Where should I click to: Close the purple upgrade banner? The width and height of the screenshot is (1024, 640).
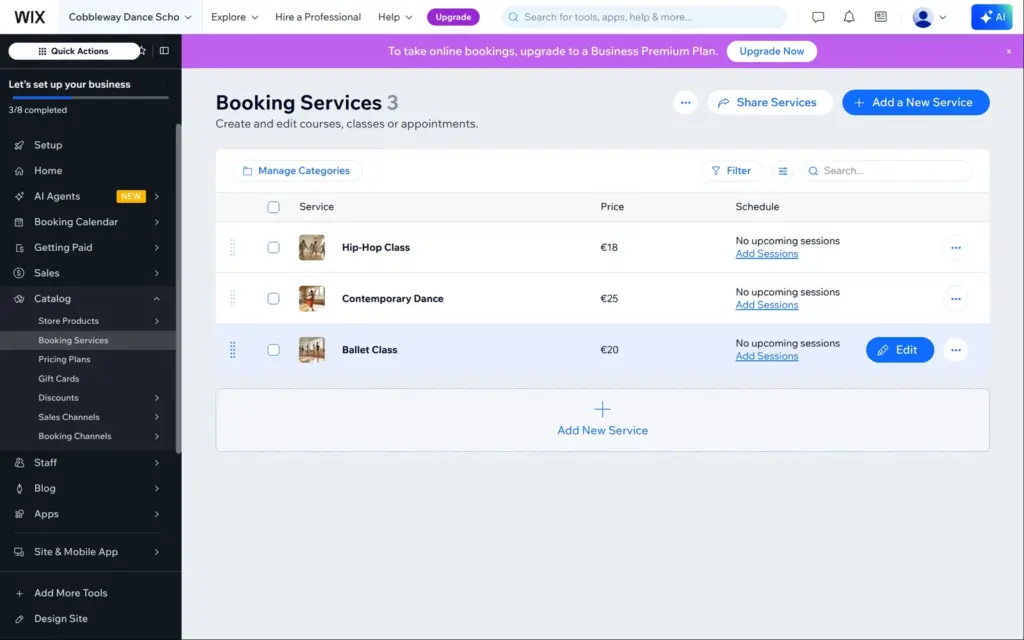(1008, 51)
